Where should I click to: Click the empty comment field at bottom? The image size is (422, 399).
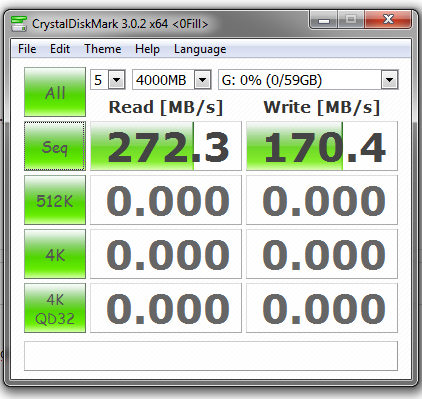211,356
